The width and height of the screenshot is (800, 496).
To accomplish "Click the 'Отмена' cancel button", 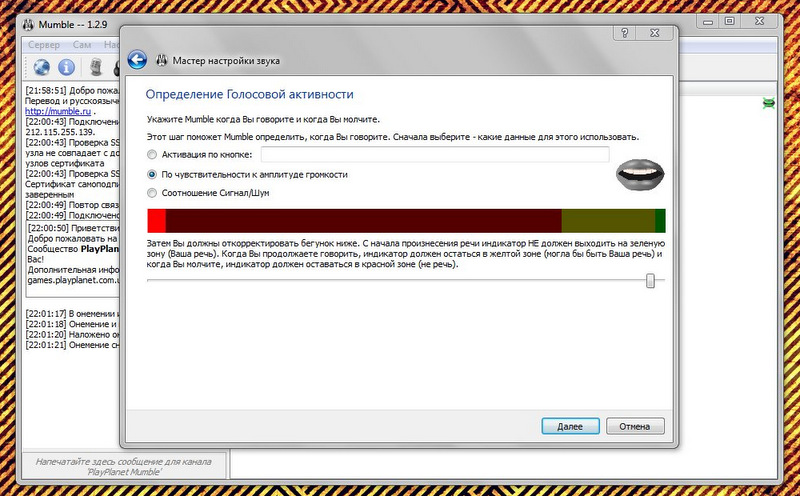I will (x=635, y=426).
